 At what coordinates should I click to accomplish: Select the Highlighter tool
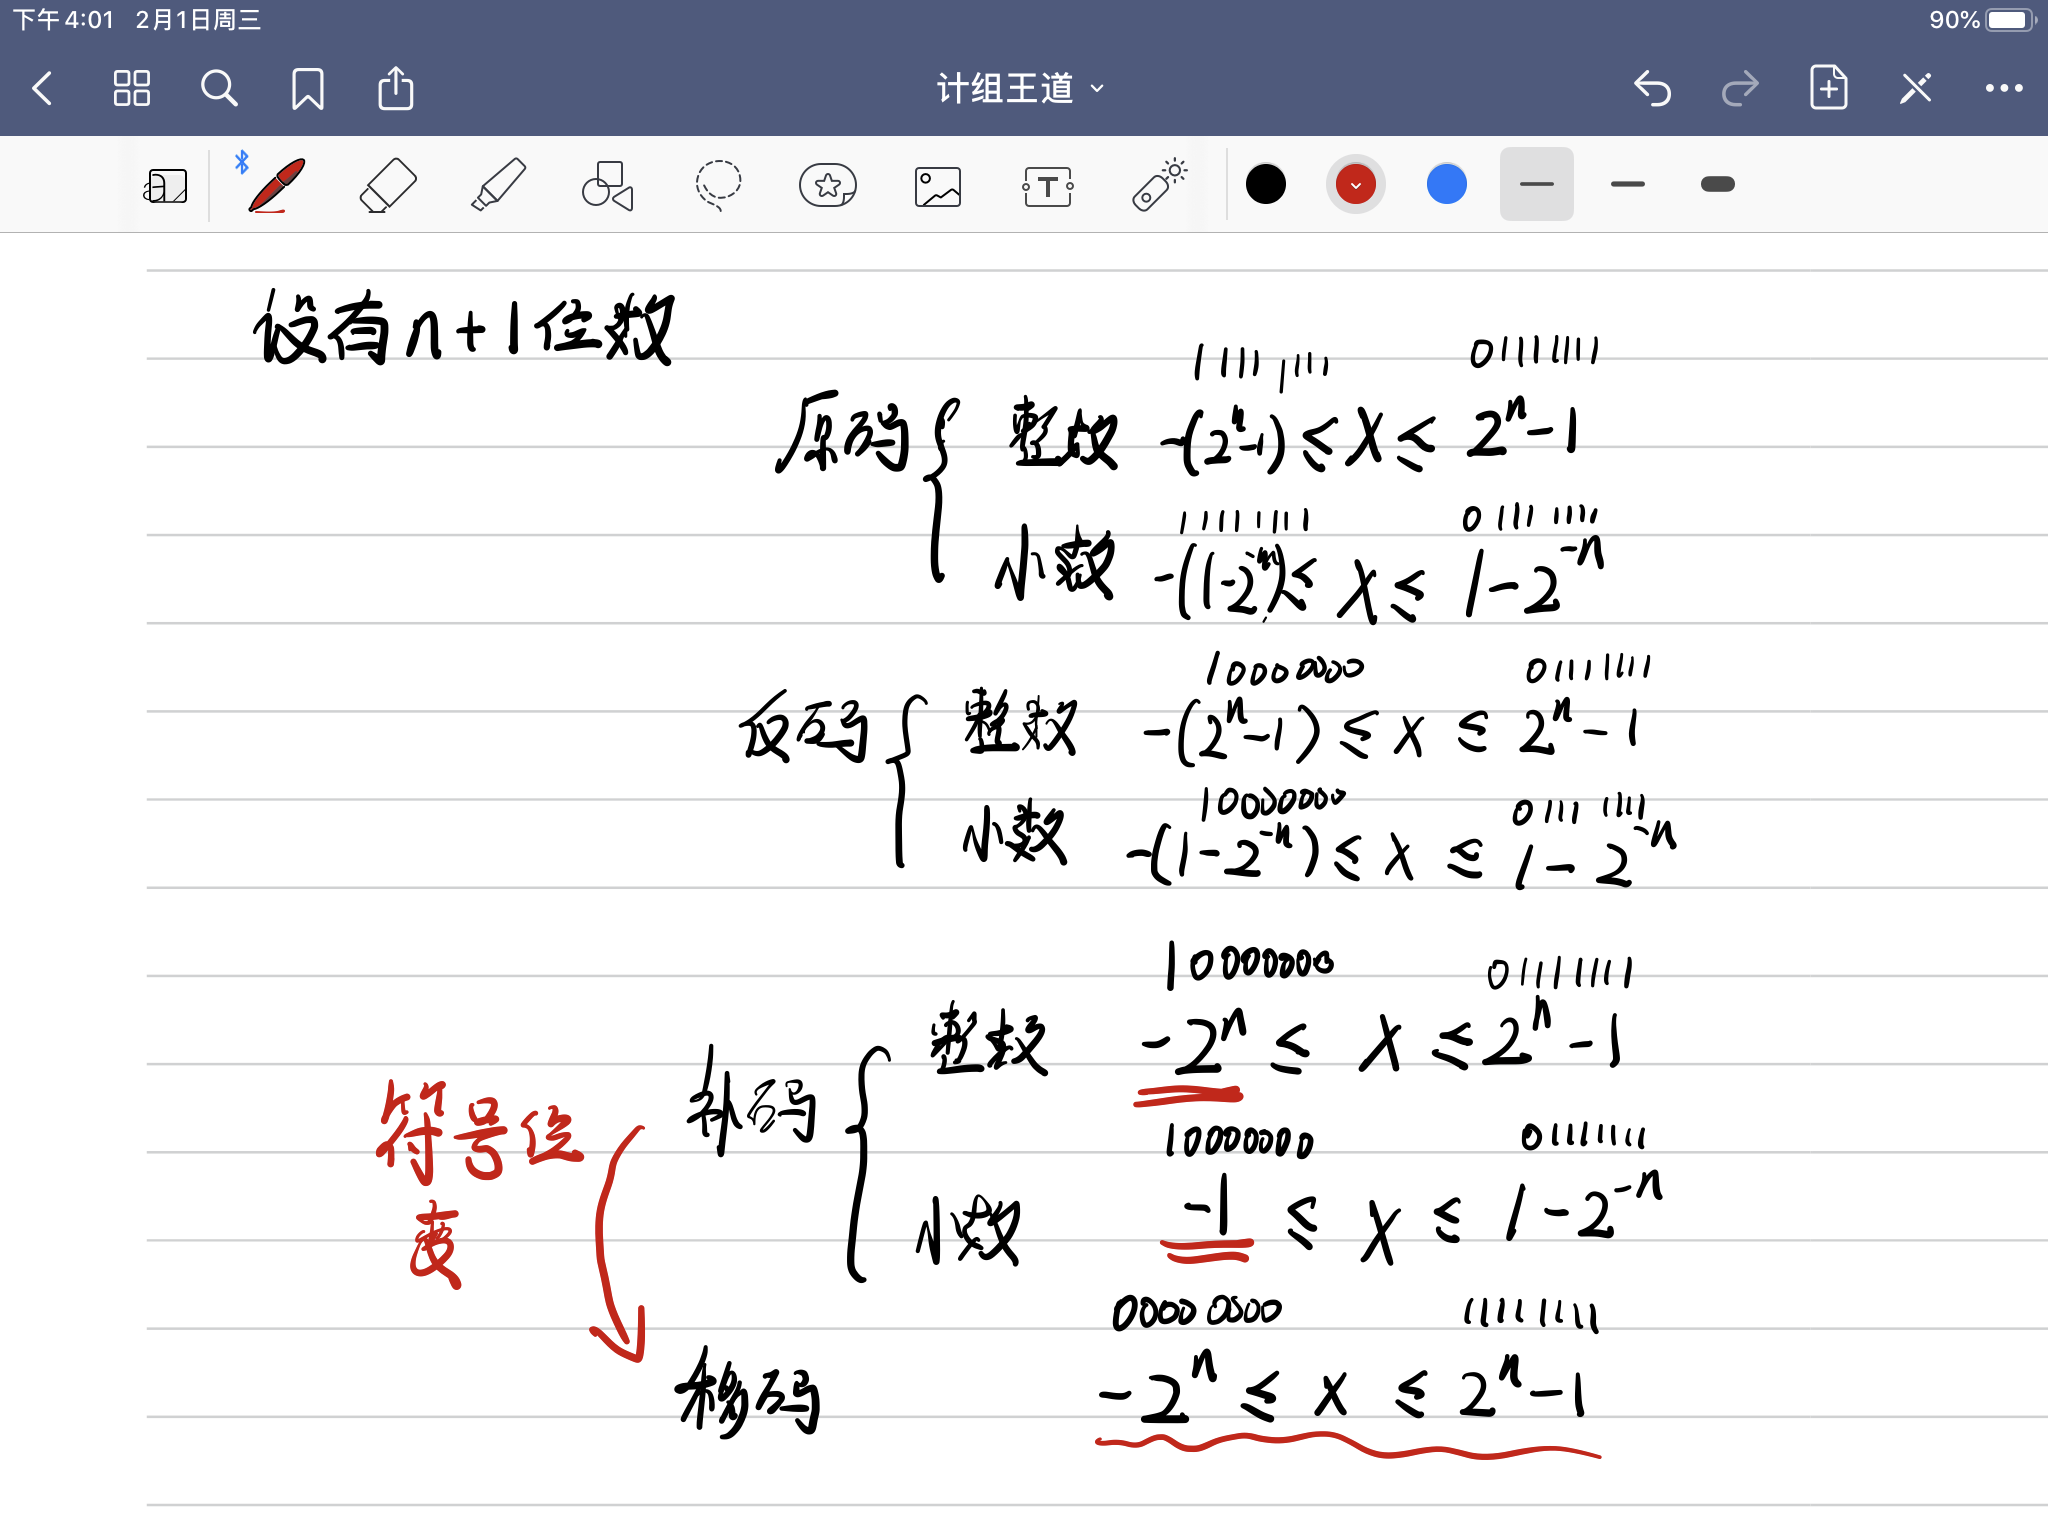point(498,185)
